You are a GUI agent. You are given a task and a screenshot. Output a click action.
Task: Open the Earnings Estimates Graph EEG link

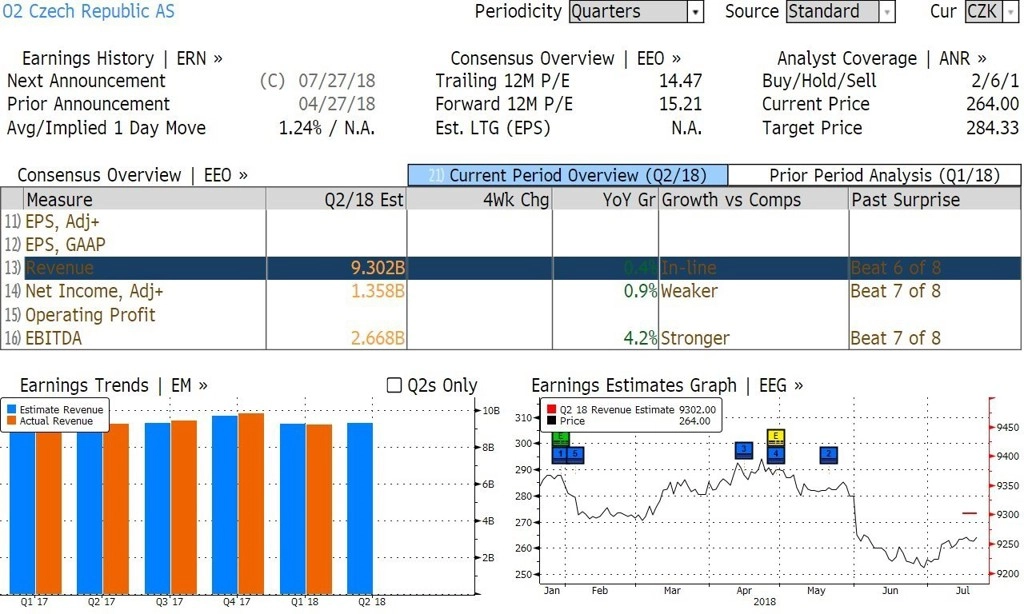coord(667,385)
